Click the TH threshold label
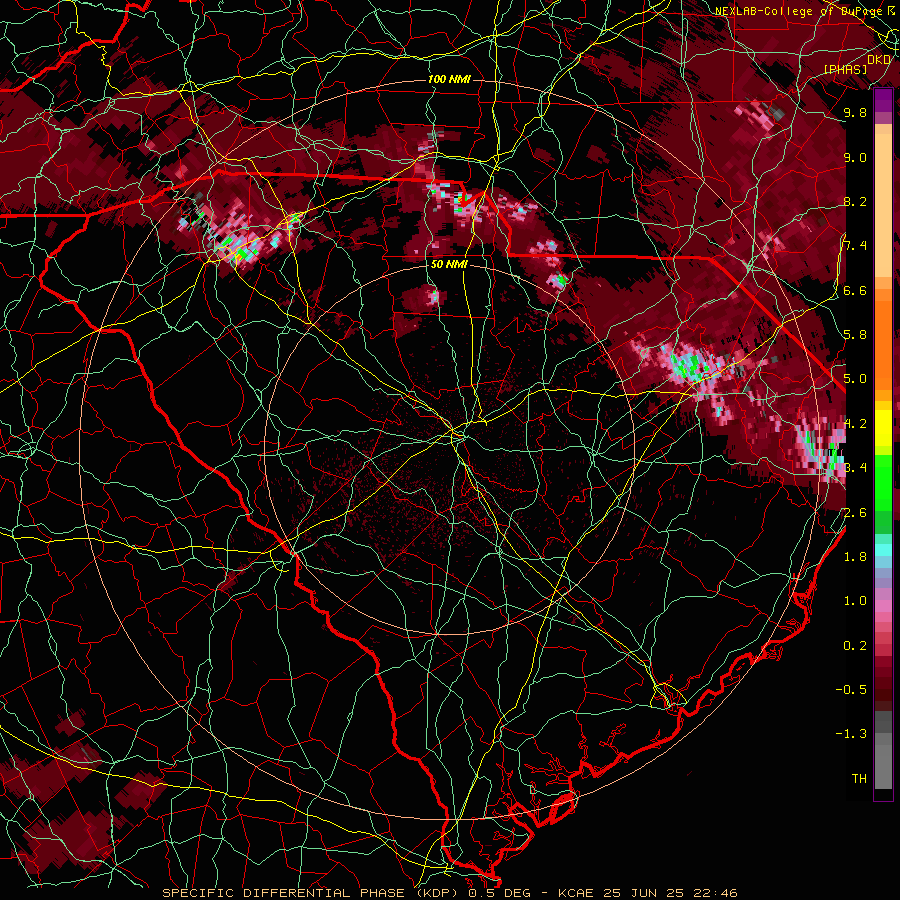Image resolution: width=900 pixels, height=900 pixels. click(859, 779)
